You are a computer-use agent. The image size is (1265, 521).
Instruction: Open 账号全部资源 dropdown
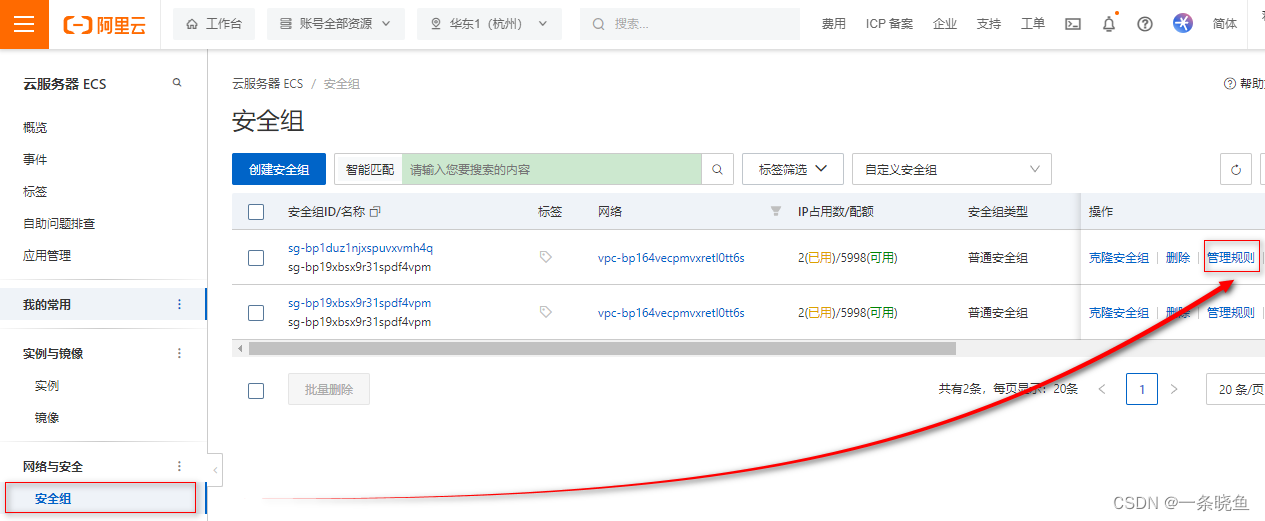[336, 24]
